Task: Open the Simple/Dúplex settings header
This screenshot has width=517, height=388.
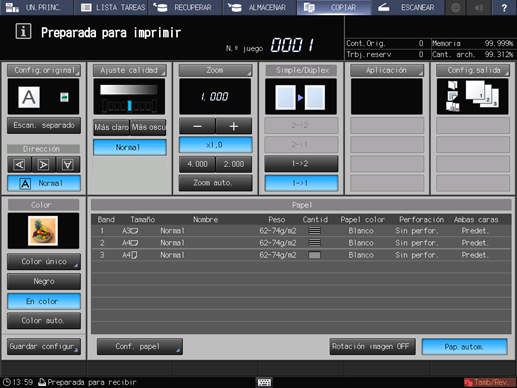Action: point(301,70)
